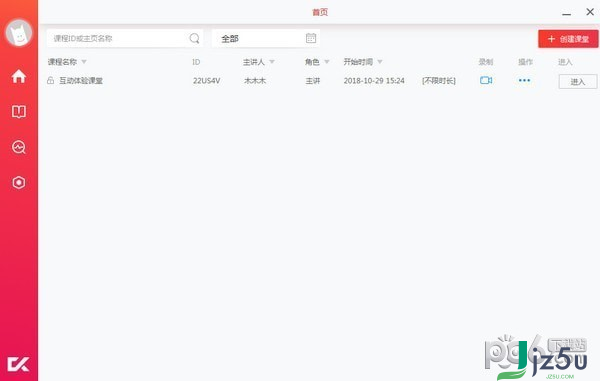Click the course ID 22US4V
The width and height of the screenshot is (600, 381).
[x=206, y=81]
